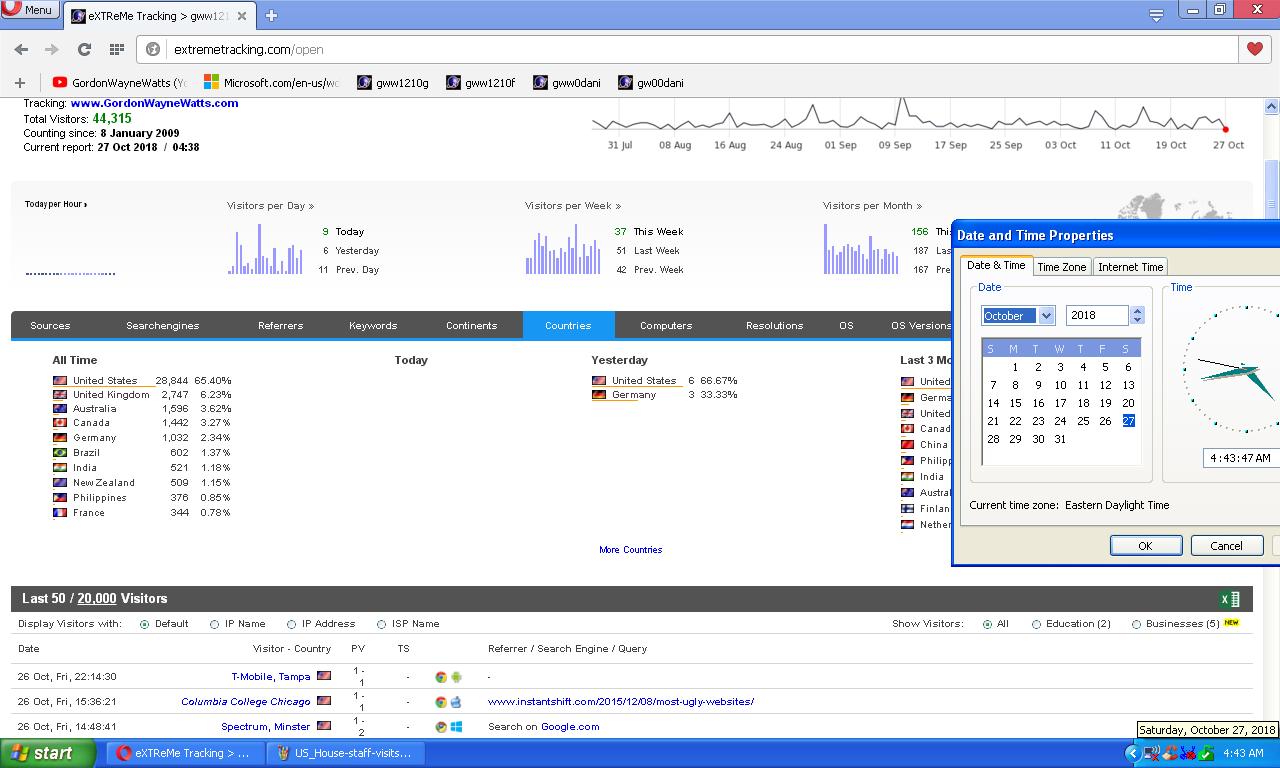Select Default visitor display option
Screen dimensions: 1280x768
pyautogui.click(x=145, y=624)
